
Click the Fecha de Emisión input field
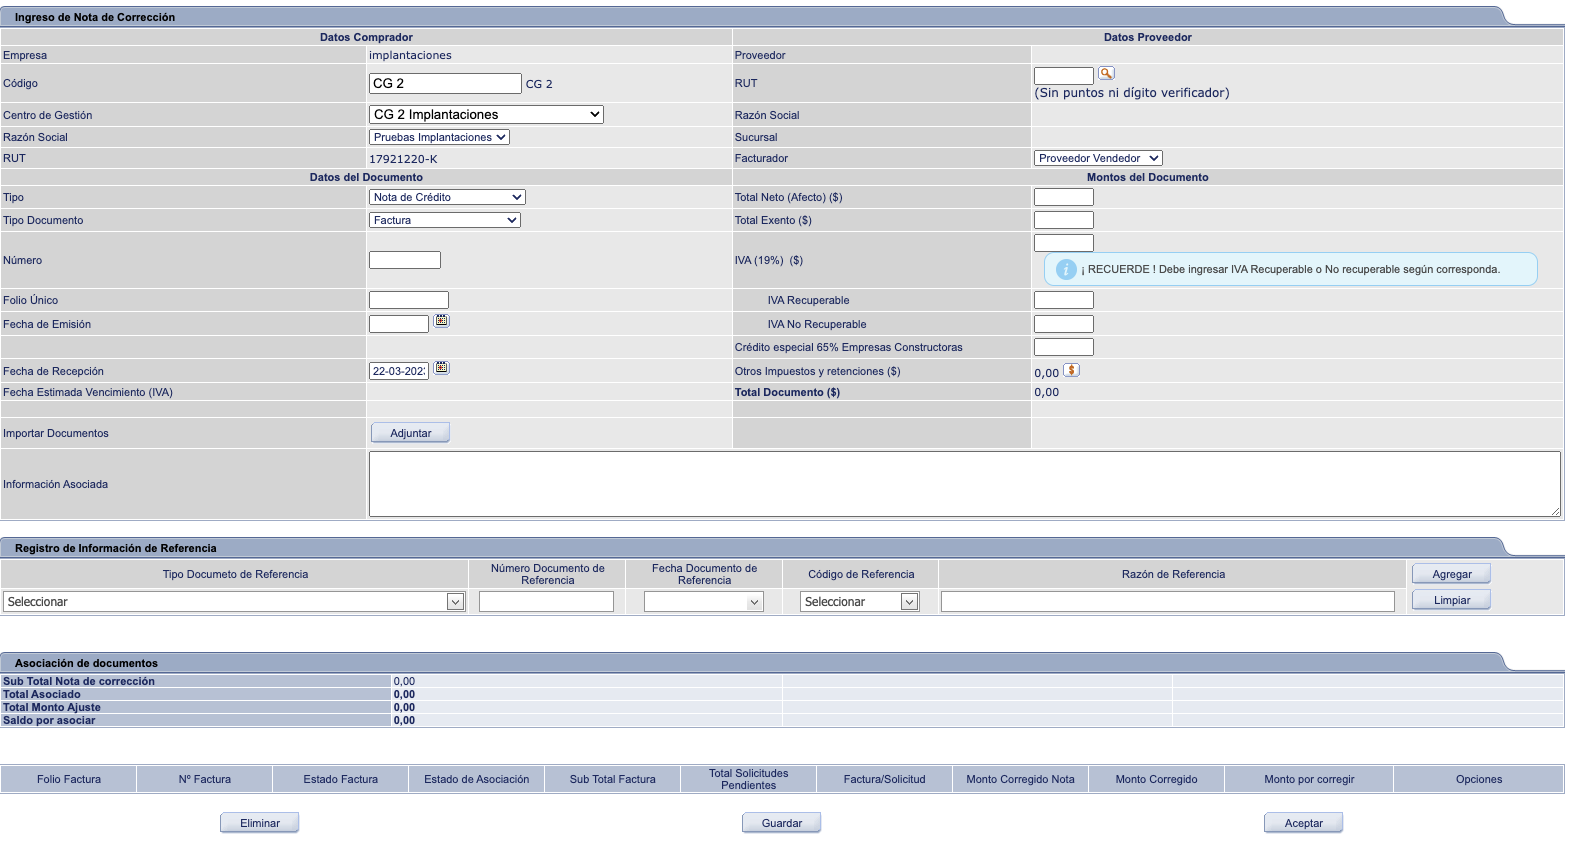(399, 324)
